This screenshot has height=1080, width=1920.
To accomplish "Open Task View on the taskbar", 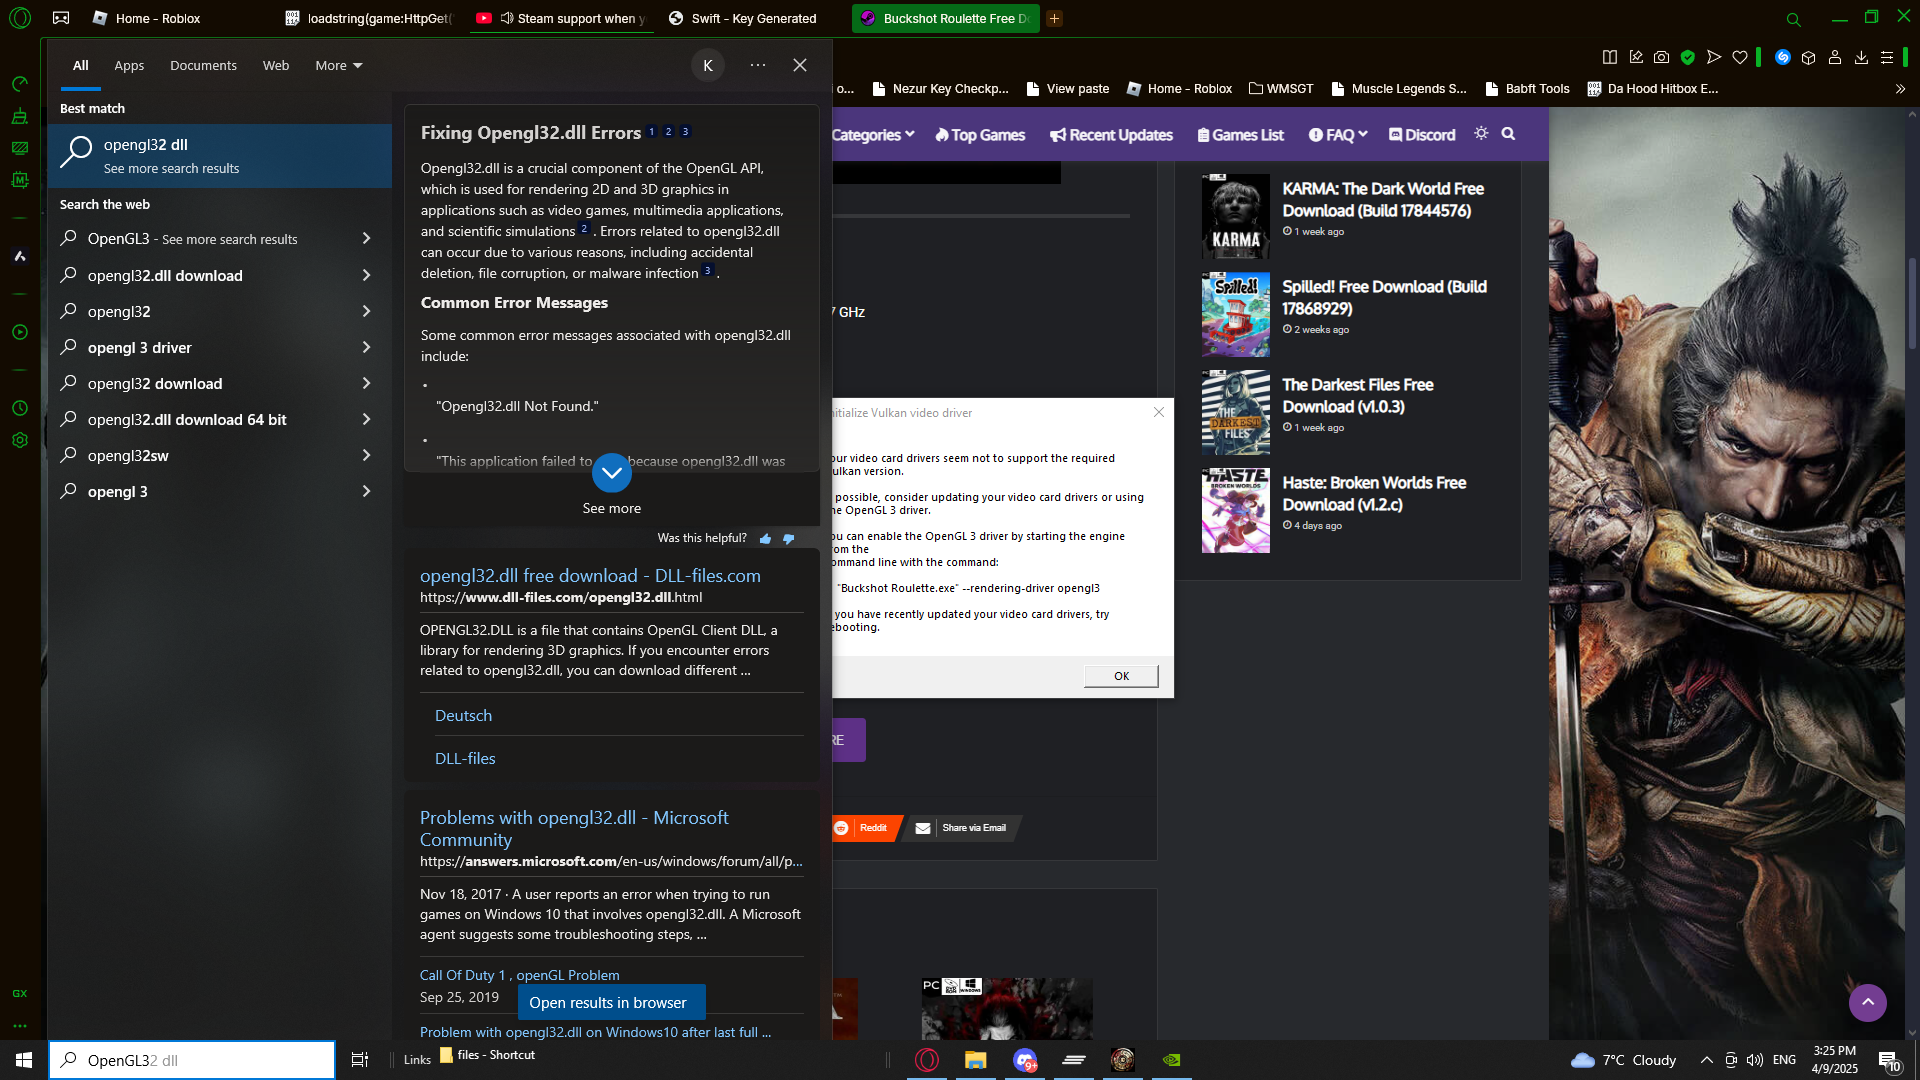I will point(360,1060).
